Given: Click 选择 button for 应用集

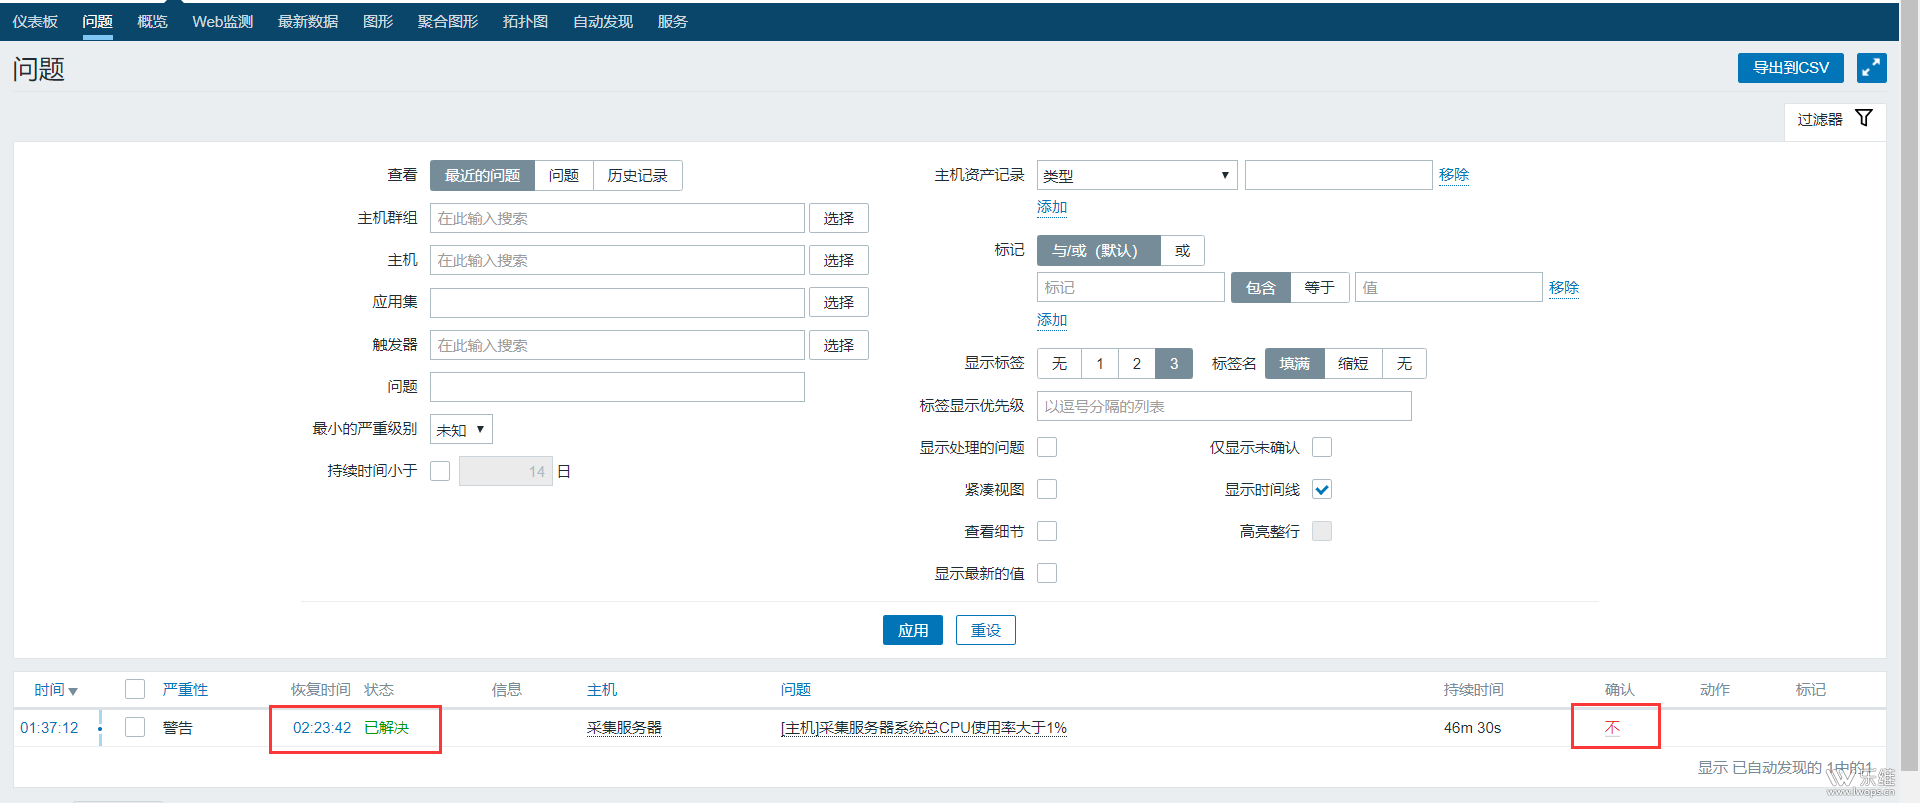Looking at the screenshot, I should coord(838,302).
